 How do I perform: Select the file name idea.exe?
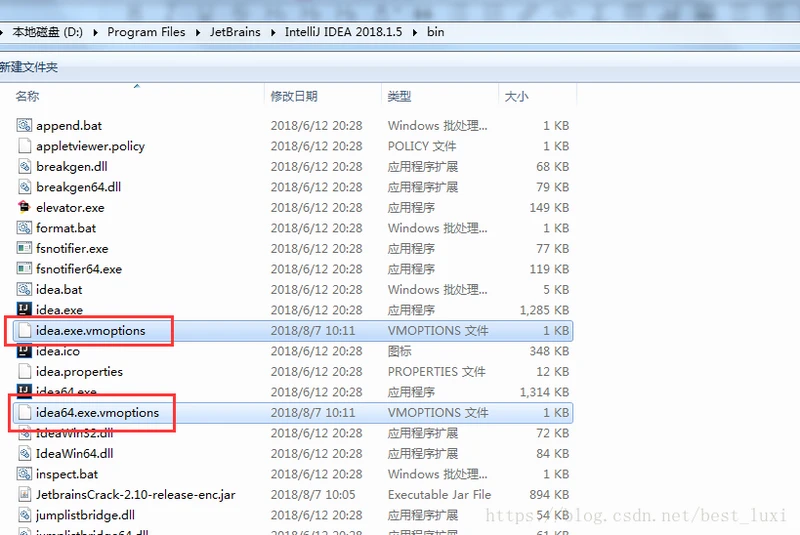59,310
